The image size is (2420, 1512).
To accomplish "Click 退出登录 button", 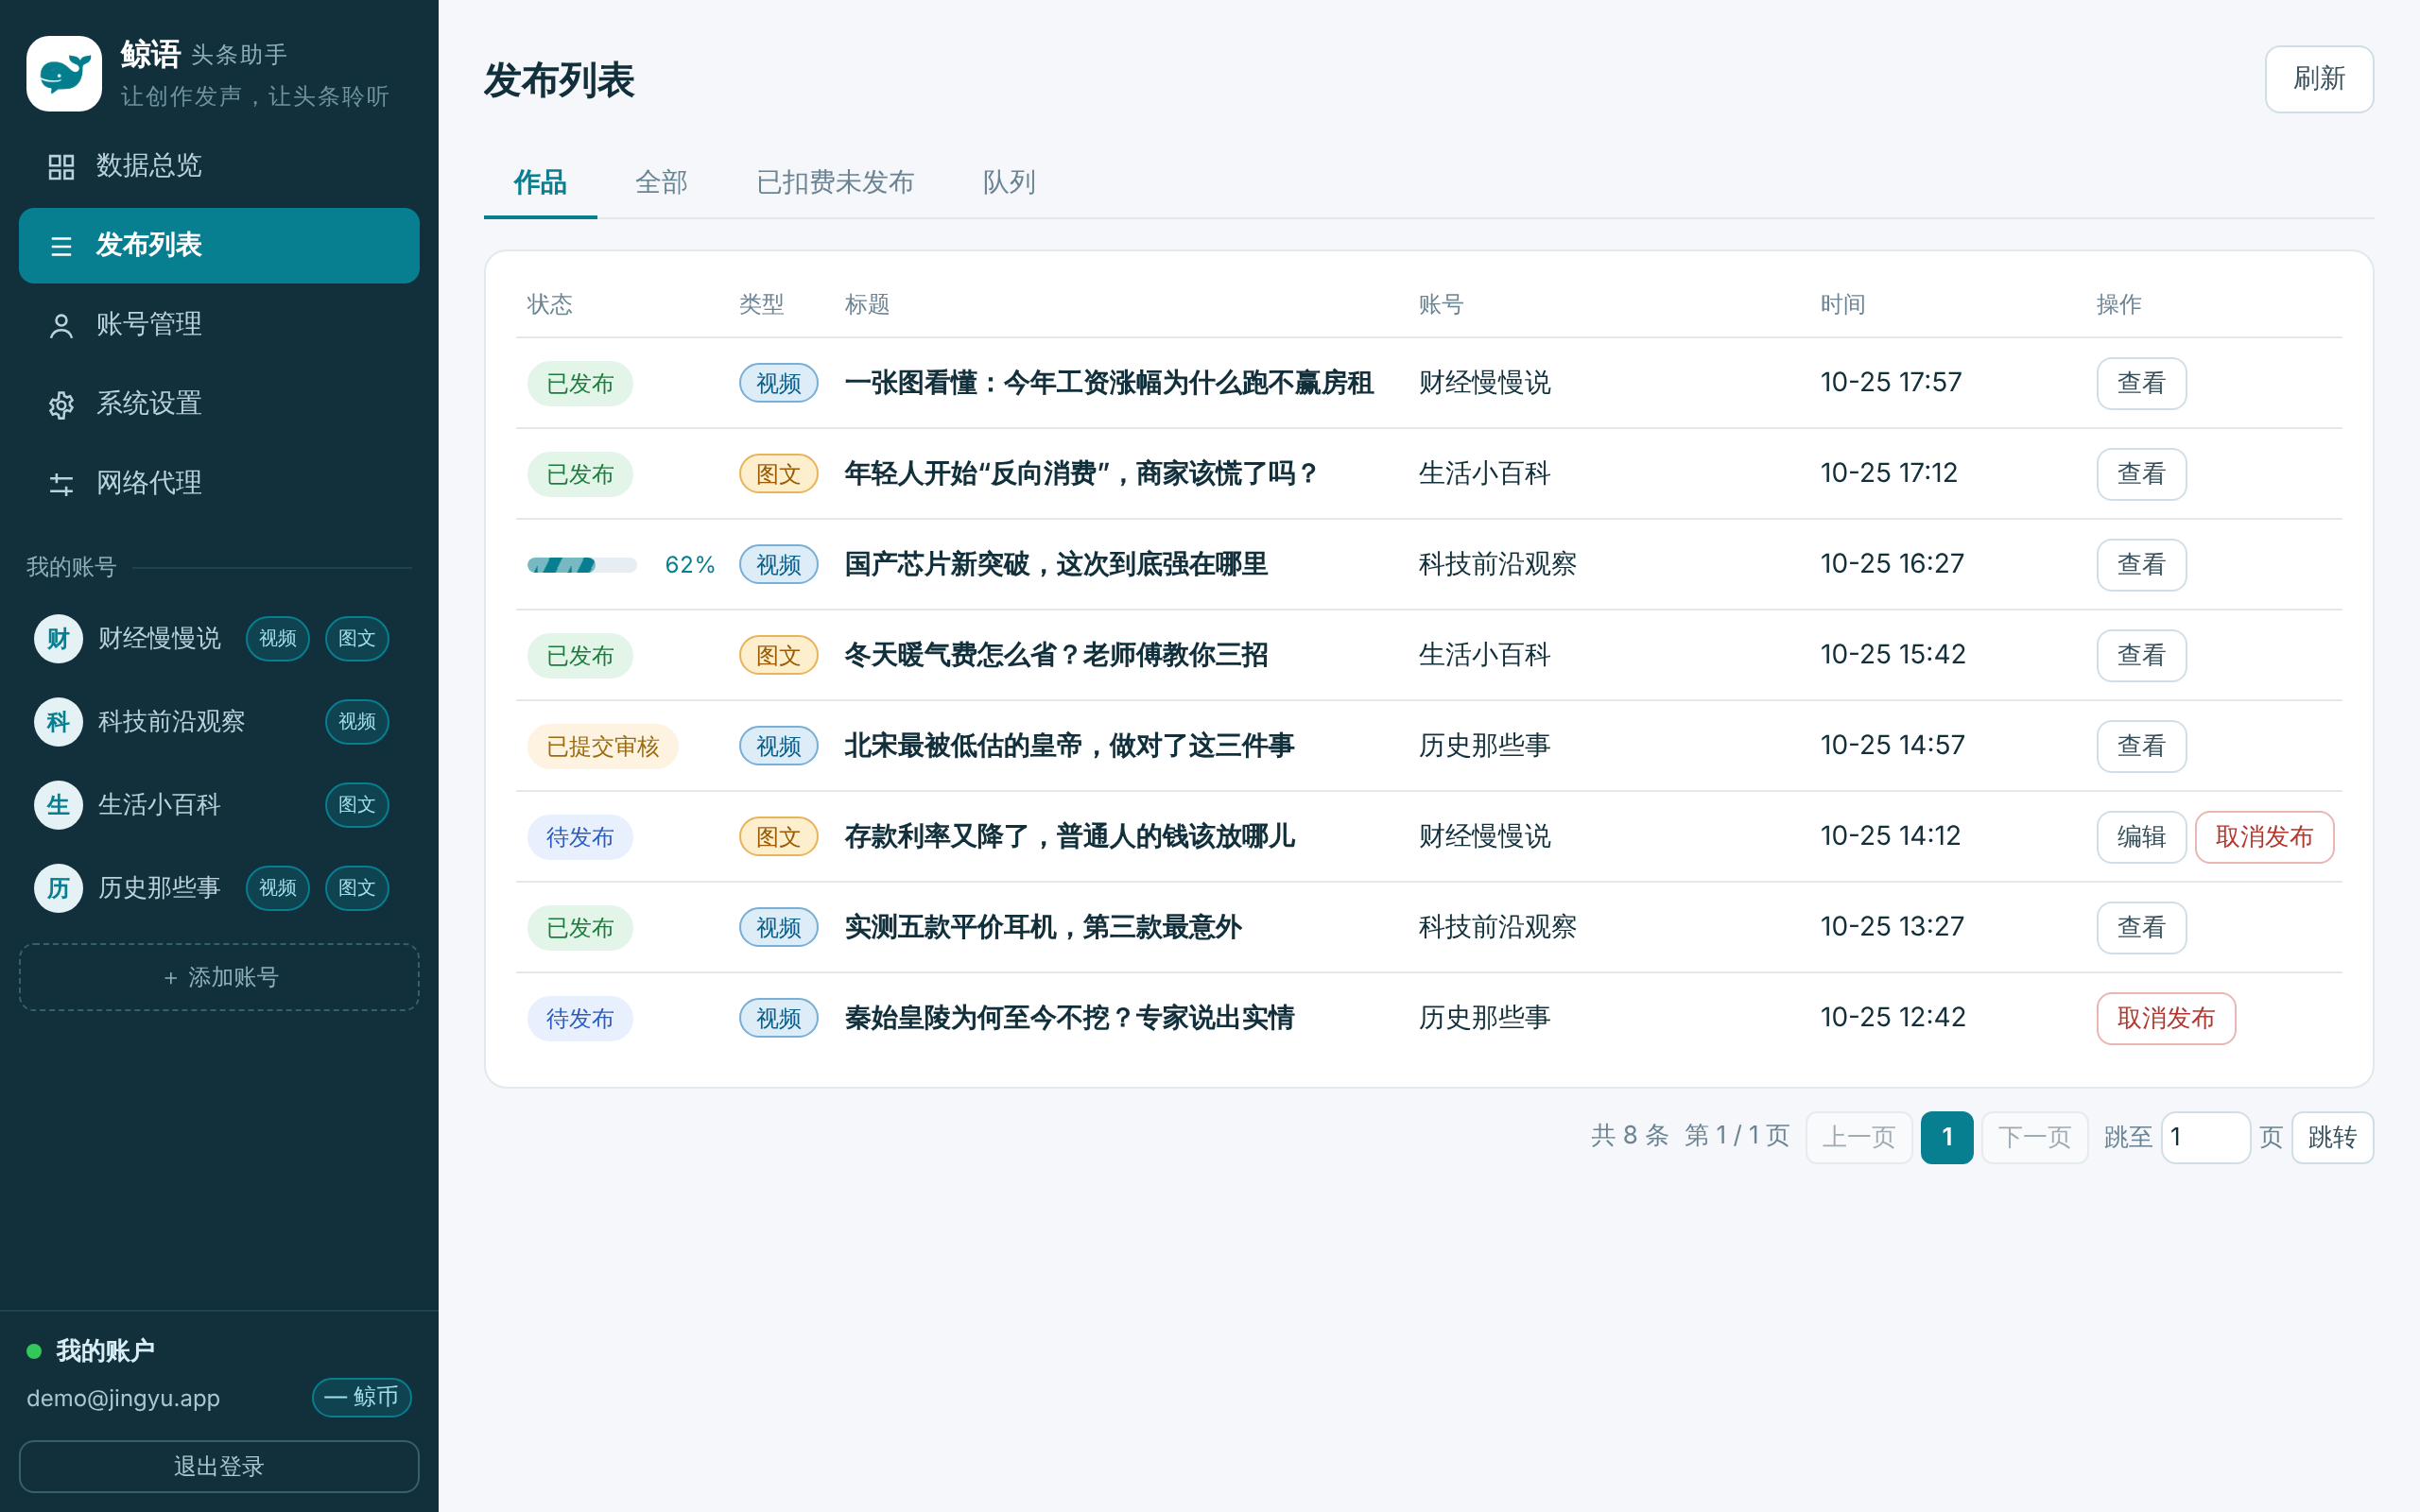I will coord(219,1466).
